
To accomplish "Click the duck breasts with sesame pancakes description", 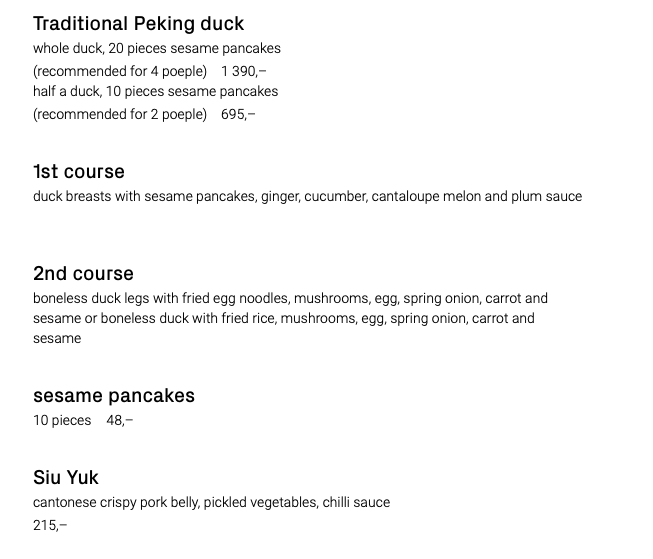I will click(308, 196).
